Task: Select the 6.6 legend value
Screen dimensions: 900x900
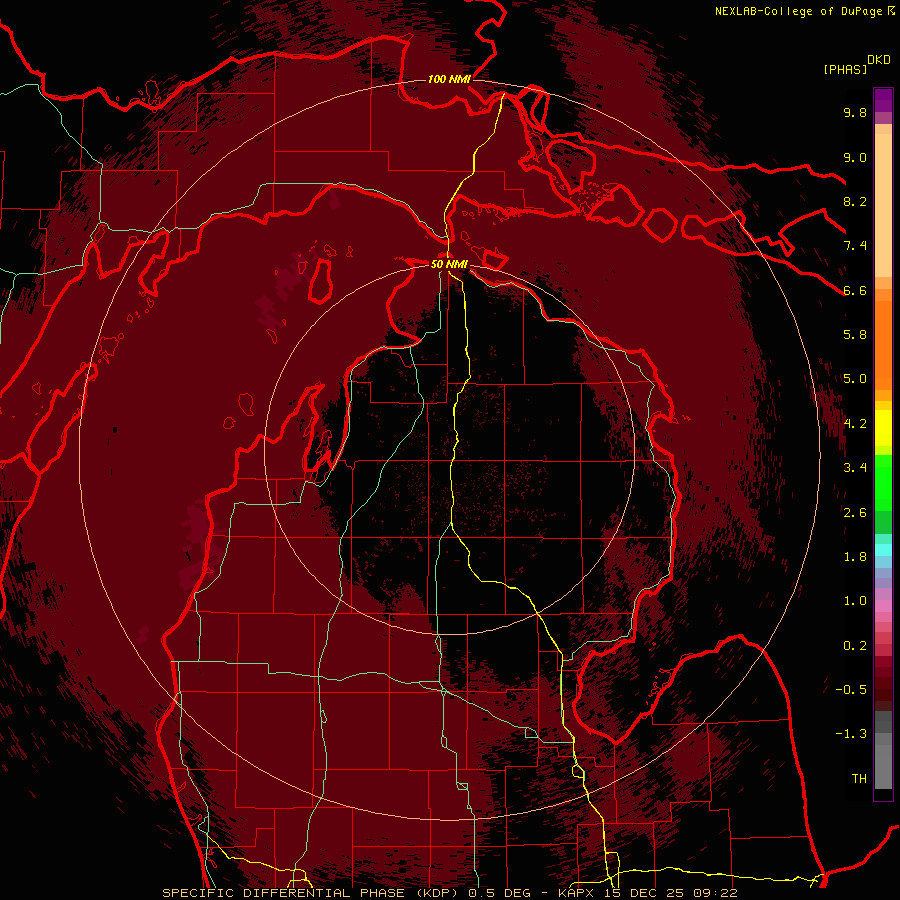Action: coord(855,290)
